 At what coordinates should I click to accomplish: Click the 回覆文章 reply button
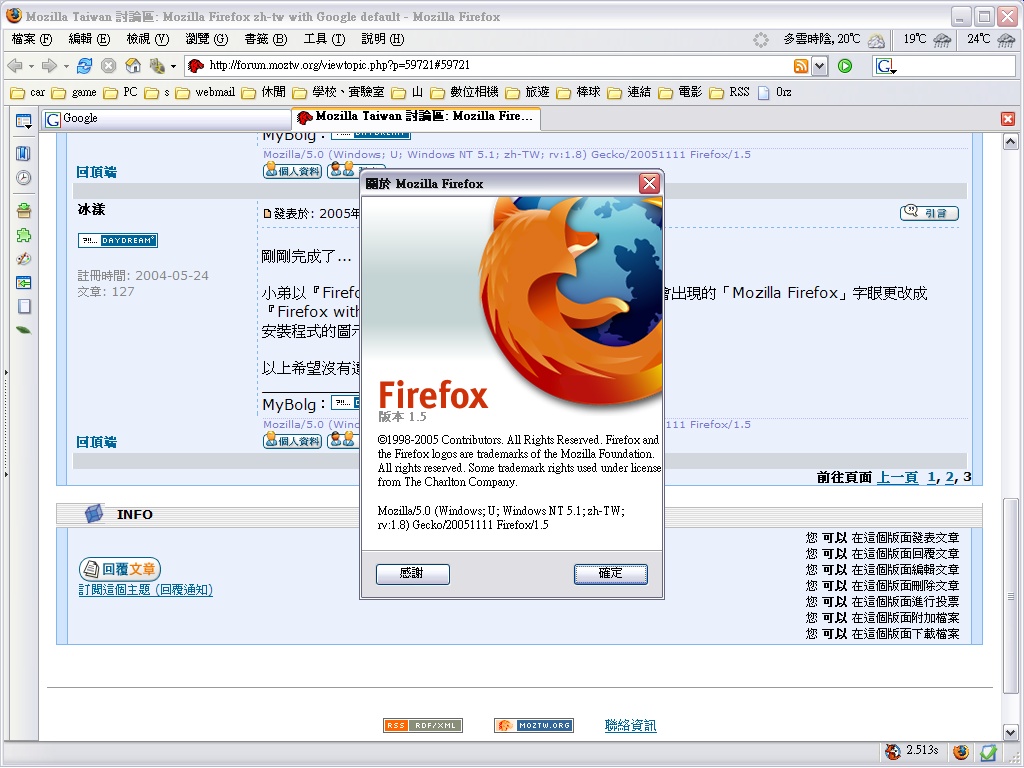[x=120, y=569]
